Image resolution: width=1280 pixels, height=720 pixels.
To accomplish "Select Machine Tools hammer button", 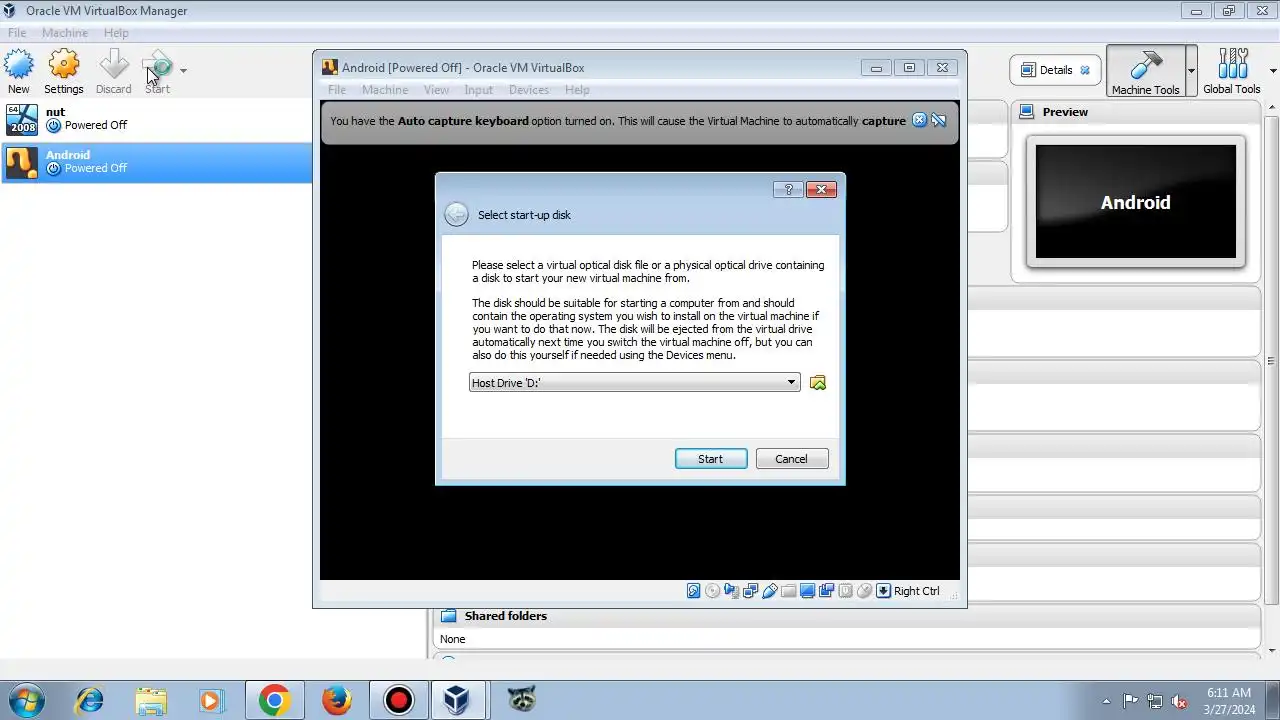I will 1145,70.
